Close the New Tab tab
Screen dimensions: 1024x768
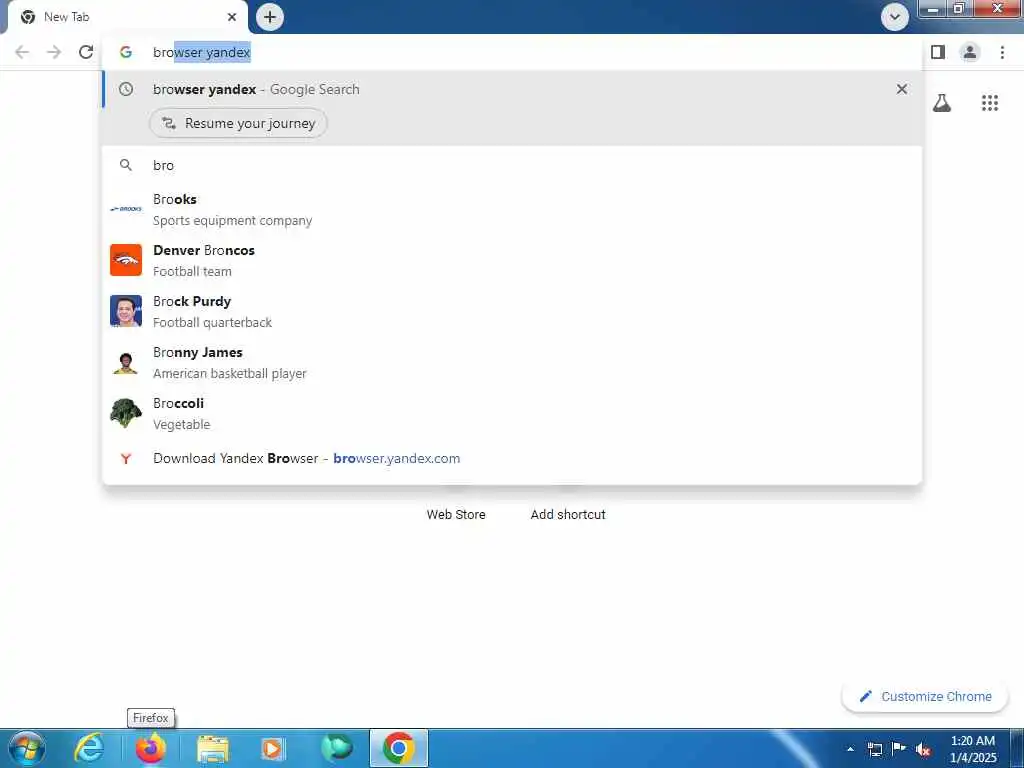(x=232, y=17)
